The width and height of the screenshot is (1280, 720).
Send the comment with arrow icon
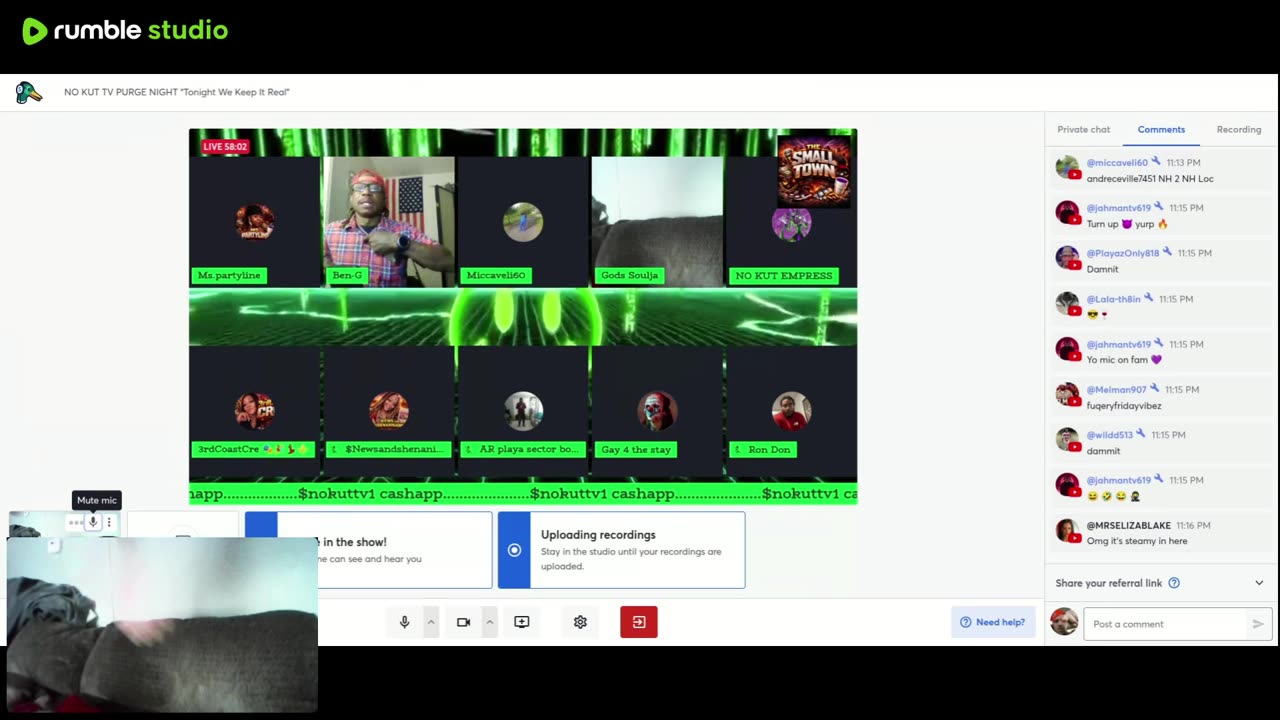pyautogui.click(x=1258, y=624)
